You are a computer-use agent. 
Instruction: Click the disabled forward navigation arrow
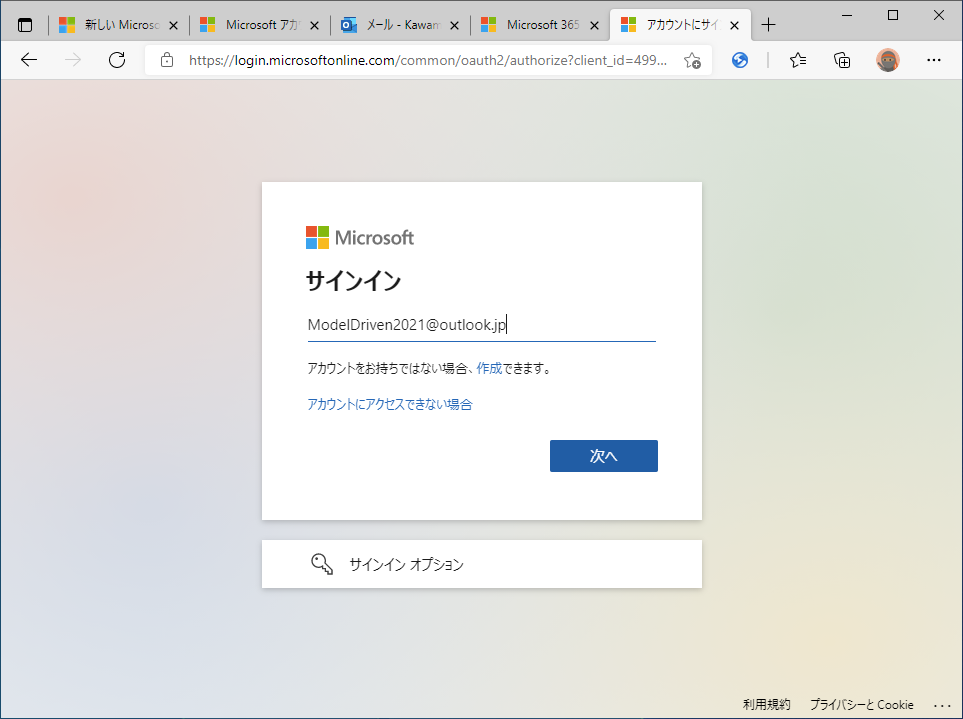click(x=73, y=60)
